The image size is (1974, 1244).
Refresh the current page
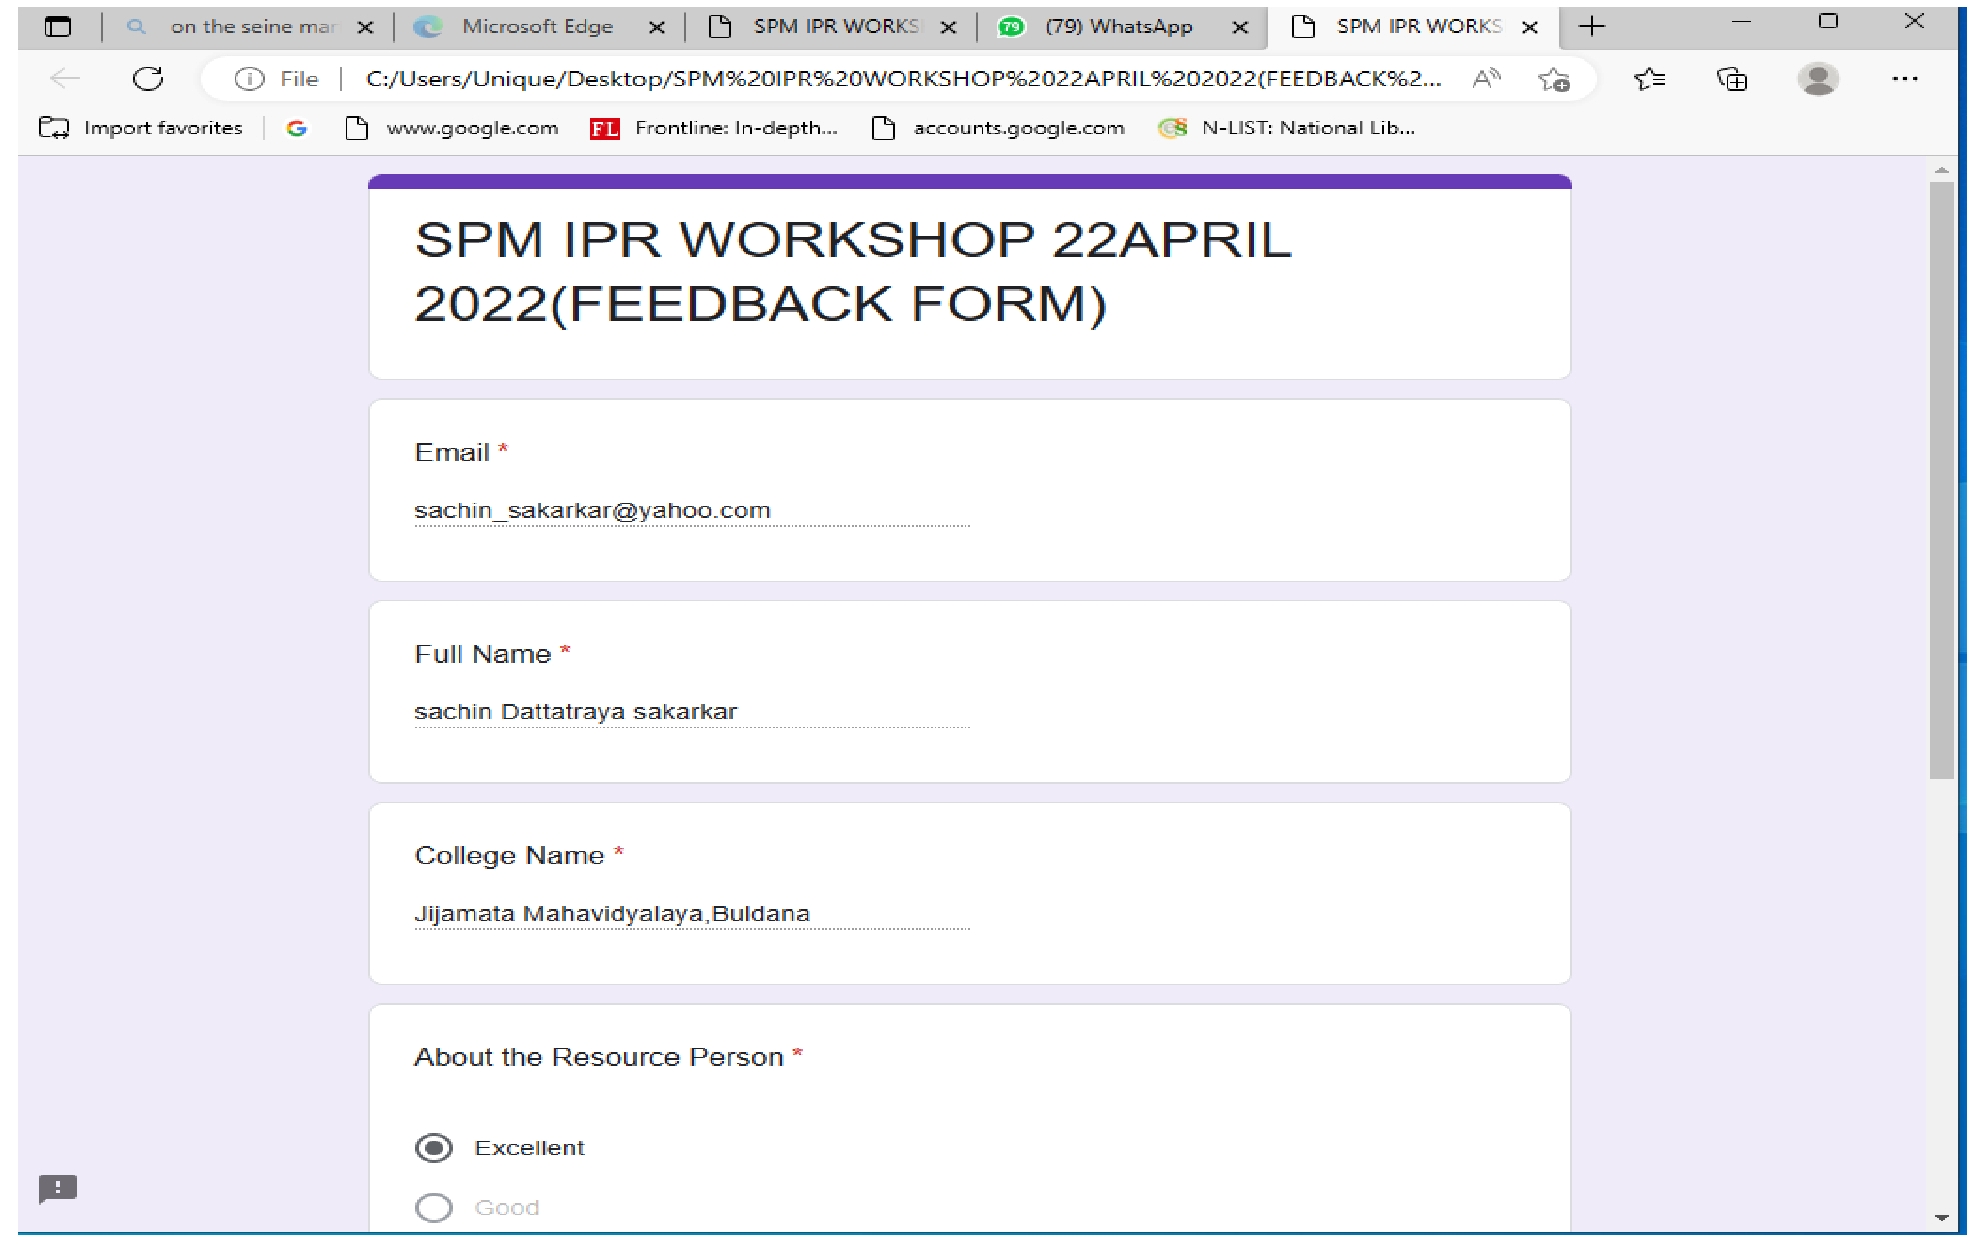[x=148, y=78]
